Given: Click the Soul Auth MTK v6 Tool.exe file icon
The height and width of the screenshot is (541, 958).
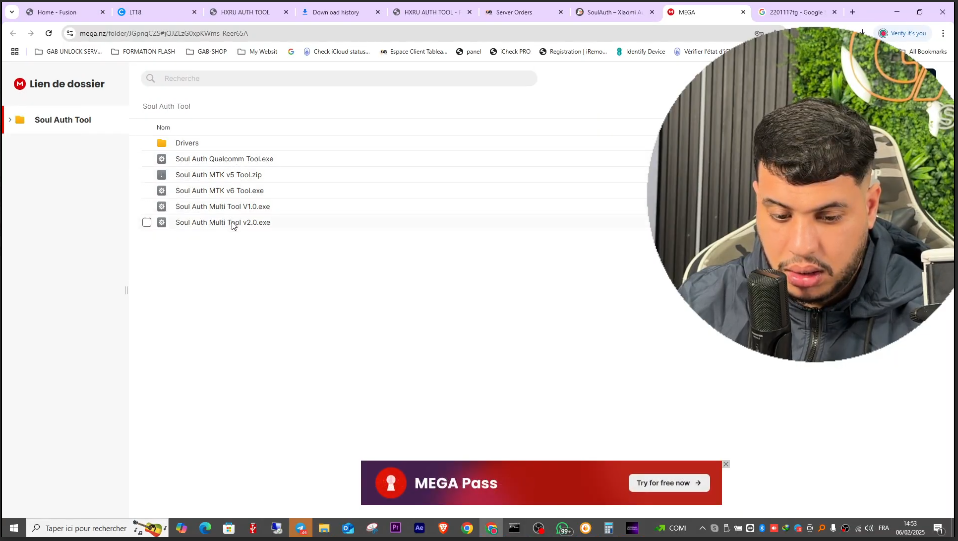Looking at the screenshot, I should 161,191.
